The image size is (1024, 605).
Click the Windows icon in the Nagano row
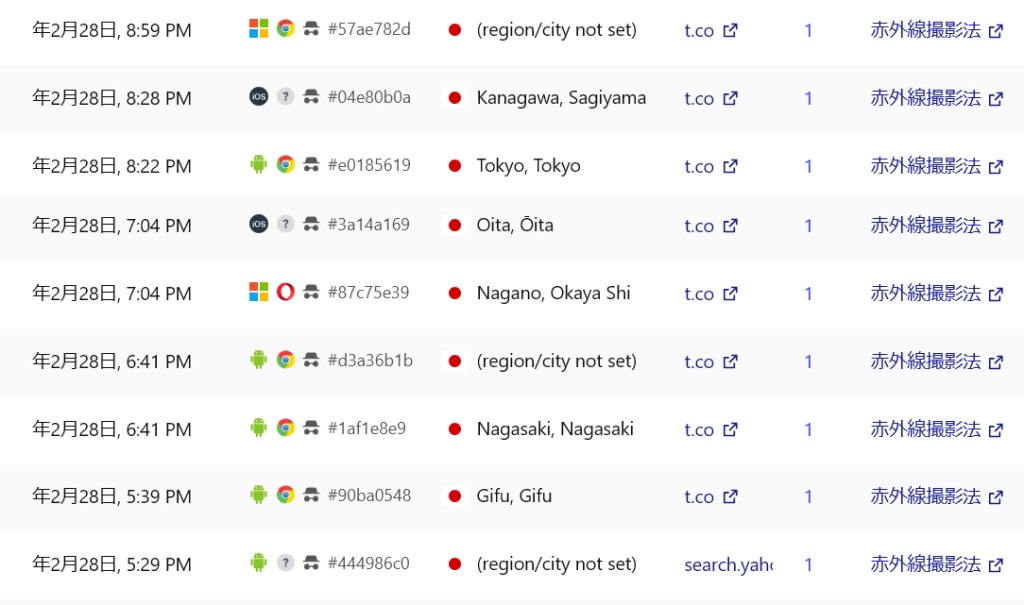click(258, 292)
